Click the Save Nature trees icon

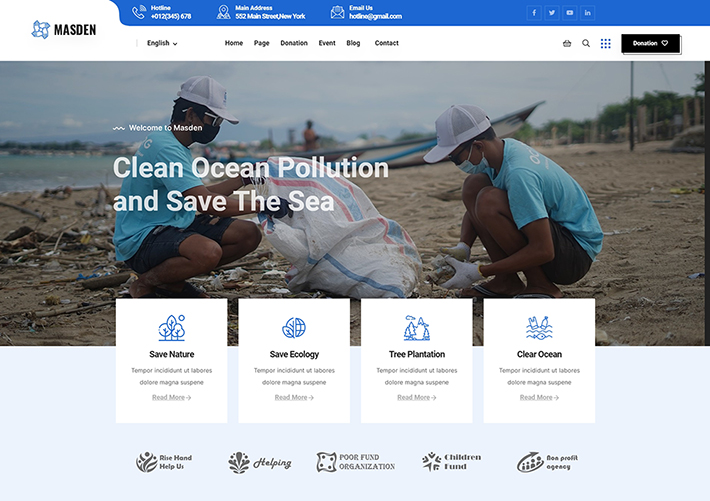[x=171, y=328]
